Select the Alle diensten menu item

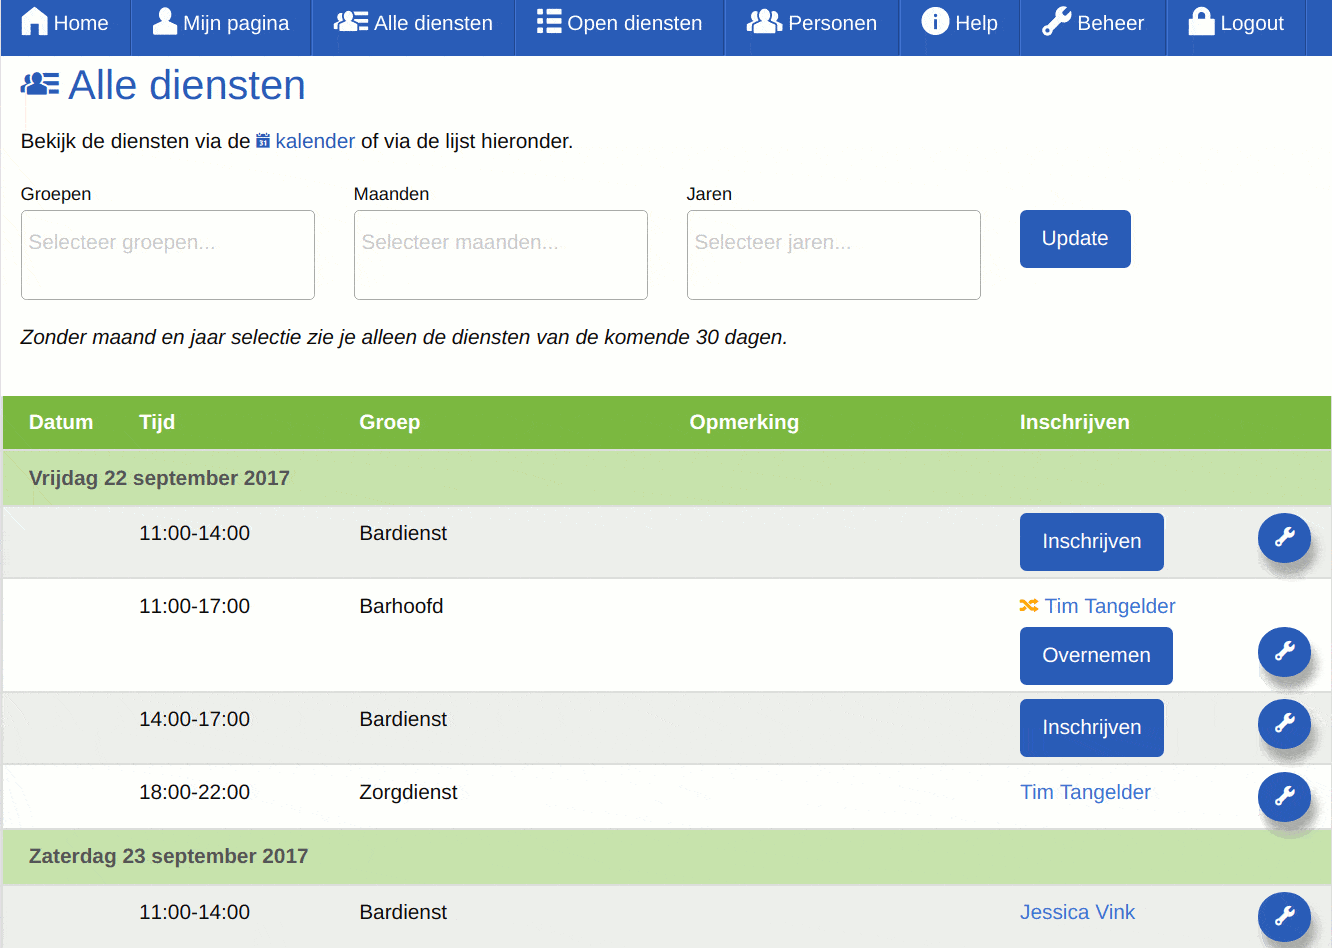click(413, 22)
